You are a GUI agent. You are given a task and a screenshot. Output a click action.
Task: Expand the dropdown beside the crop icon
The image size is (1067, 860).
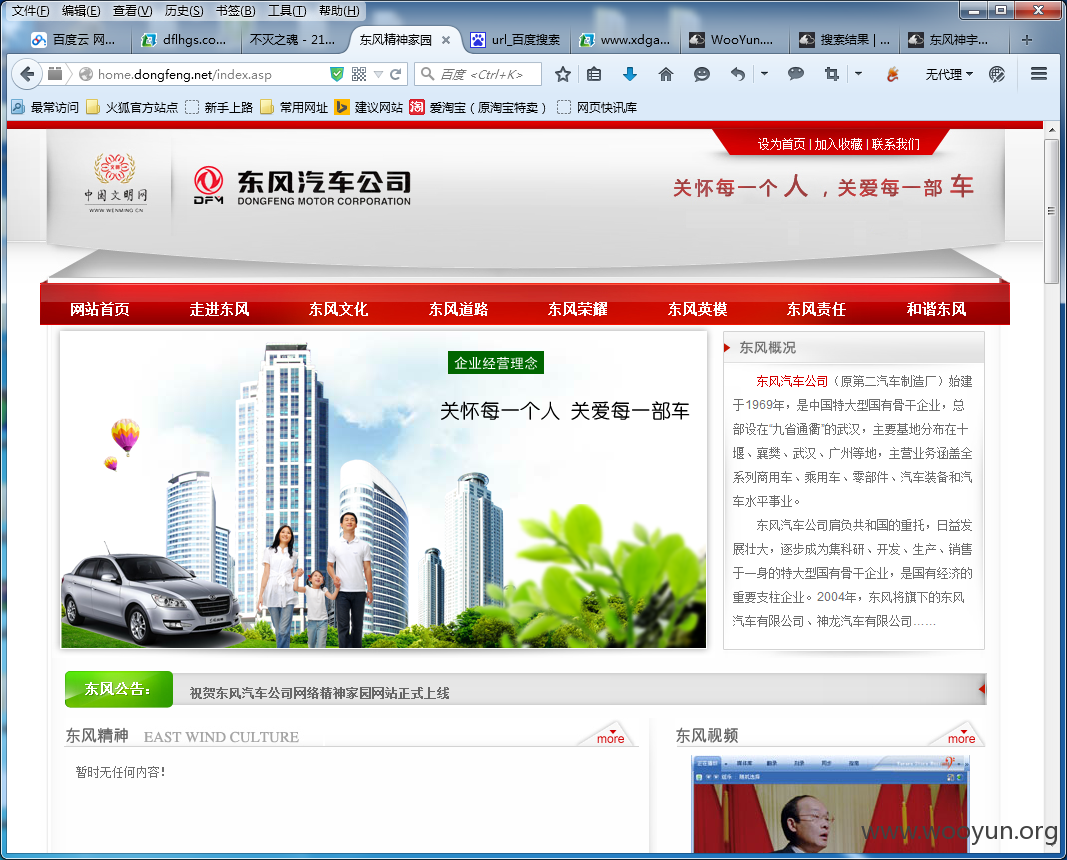point(858,73)
